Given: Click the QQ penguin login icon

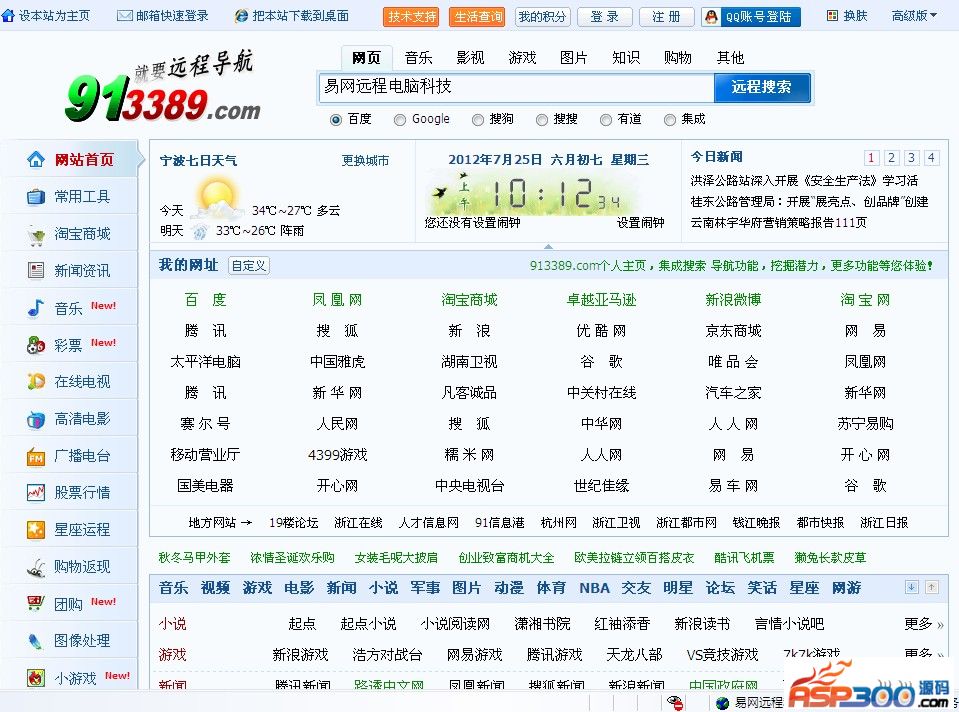Looking at the screenshot, I should point(711,17).
